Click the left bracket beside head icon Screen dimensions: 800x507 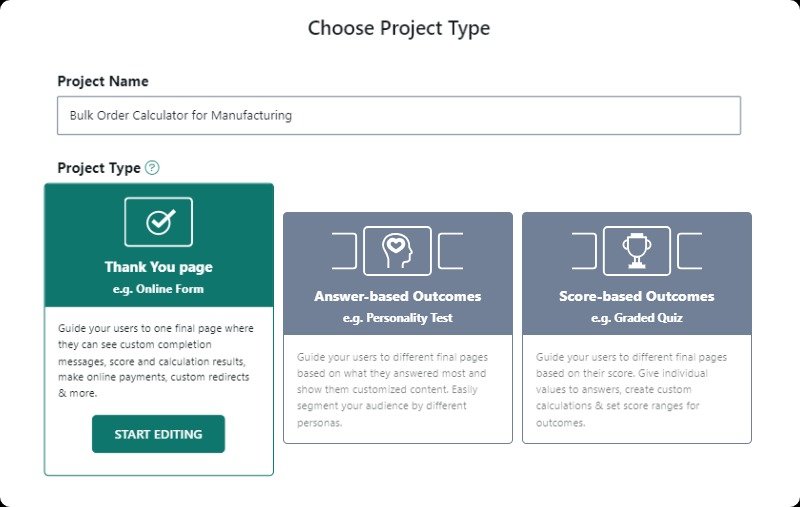tap(344, 250)
